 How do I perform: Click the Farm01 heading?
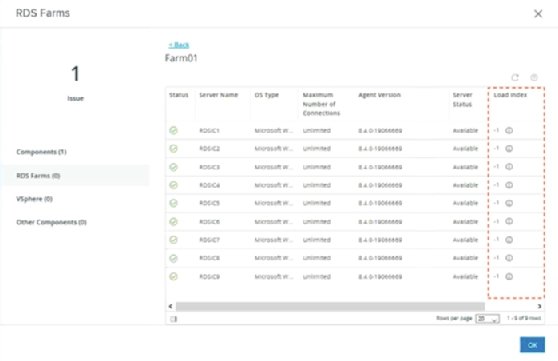coord(181,58)
